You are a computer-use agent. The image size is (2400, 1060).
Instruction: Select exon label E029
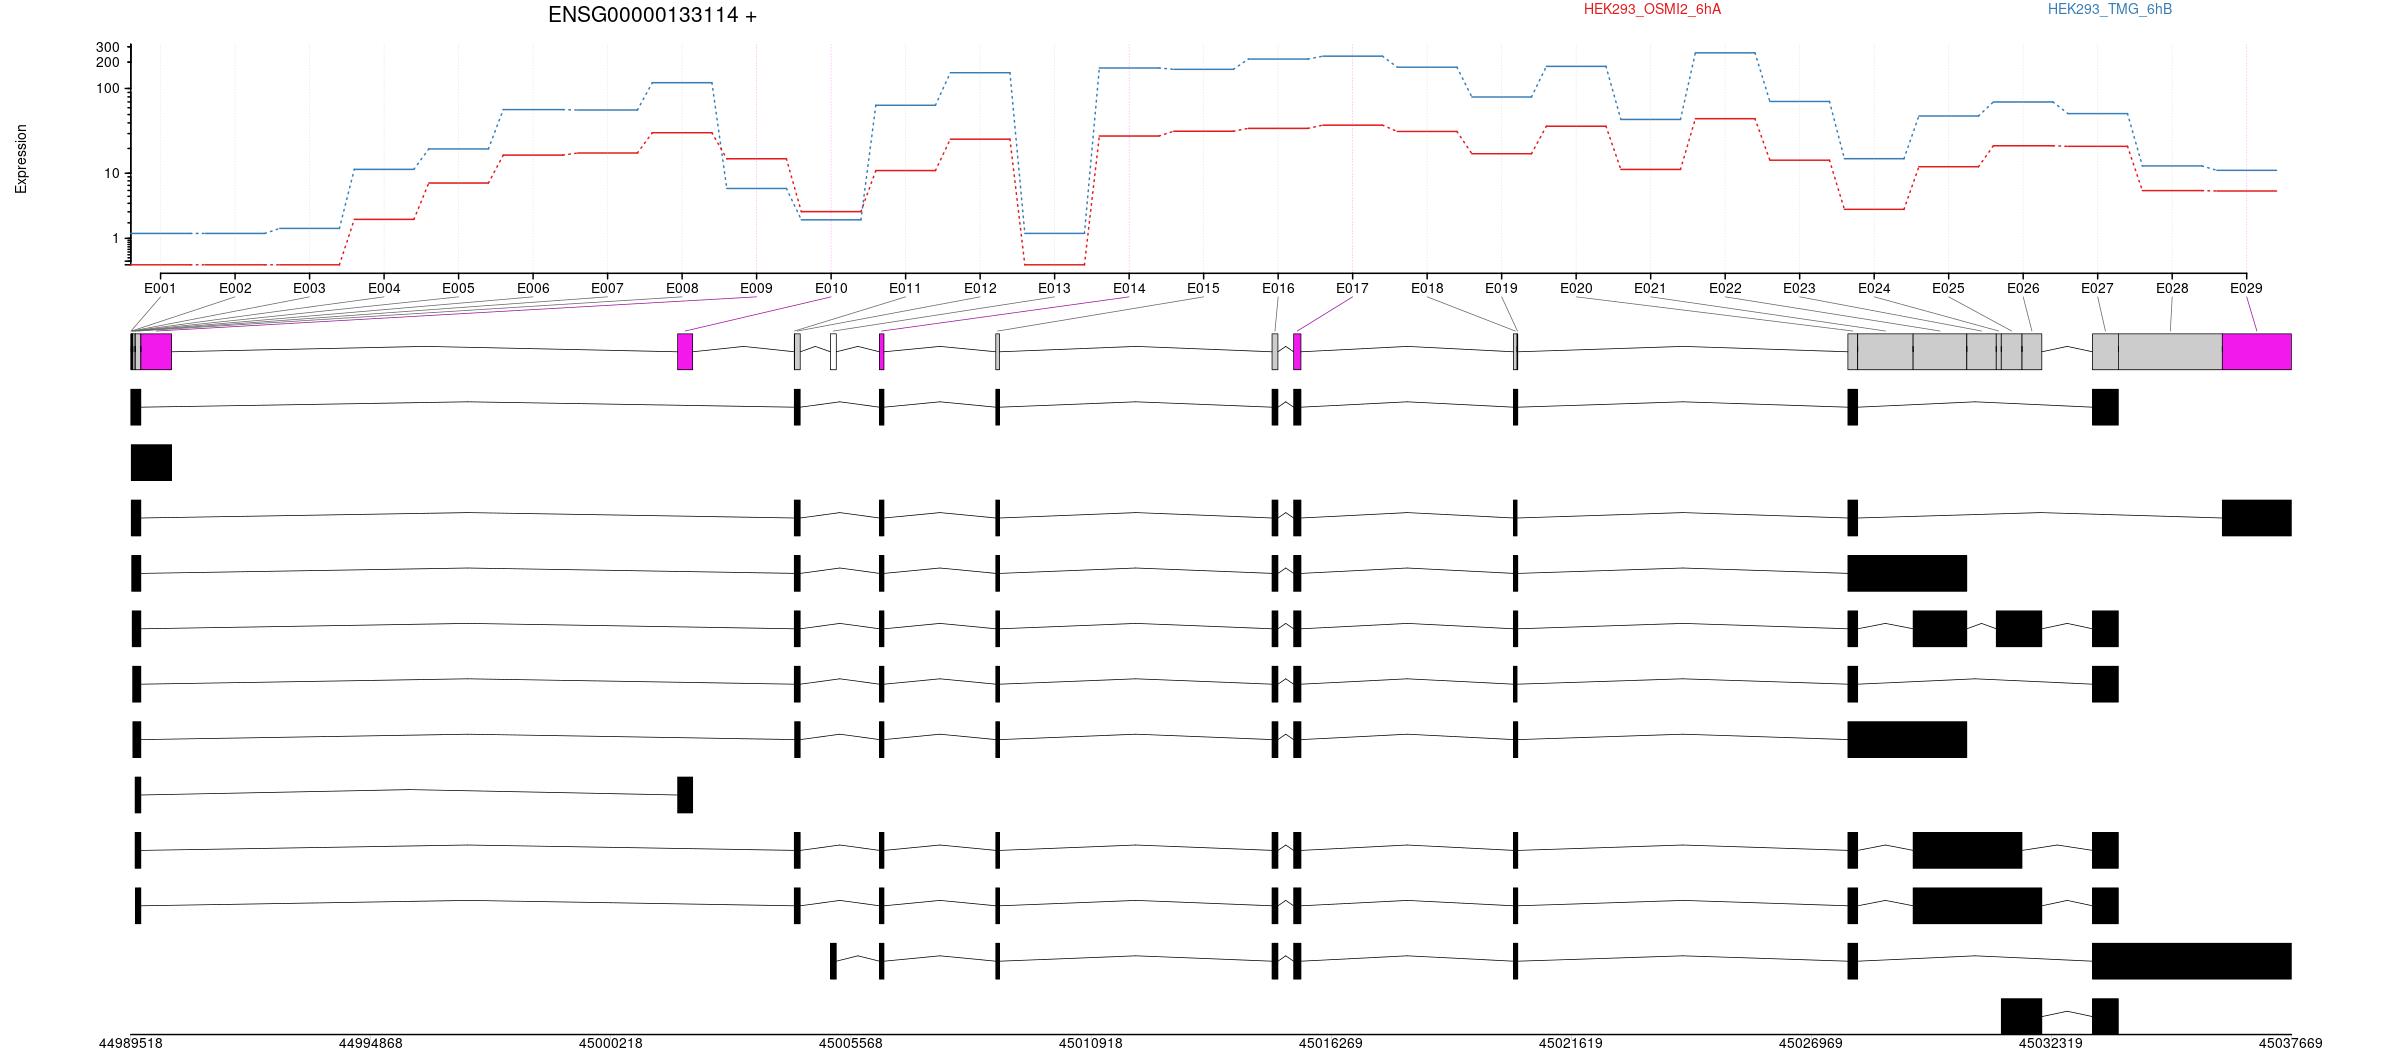coord(2246,288)
